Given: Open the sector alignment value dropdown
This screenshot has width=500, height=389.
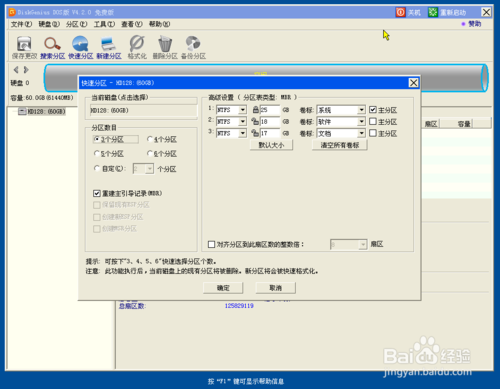Looking at the screenshot, I should tap(363, 245).
